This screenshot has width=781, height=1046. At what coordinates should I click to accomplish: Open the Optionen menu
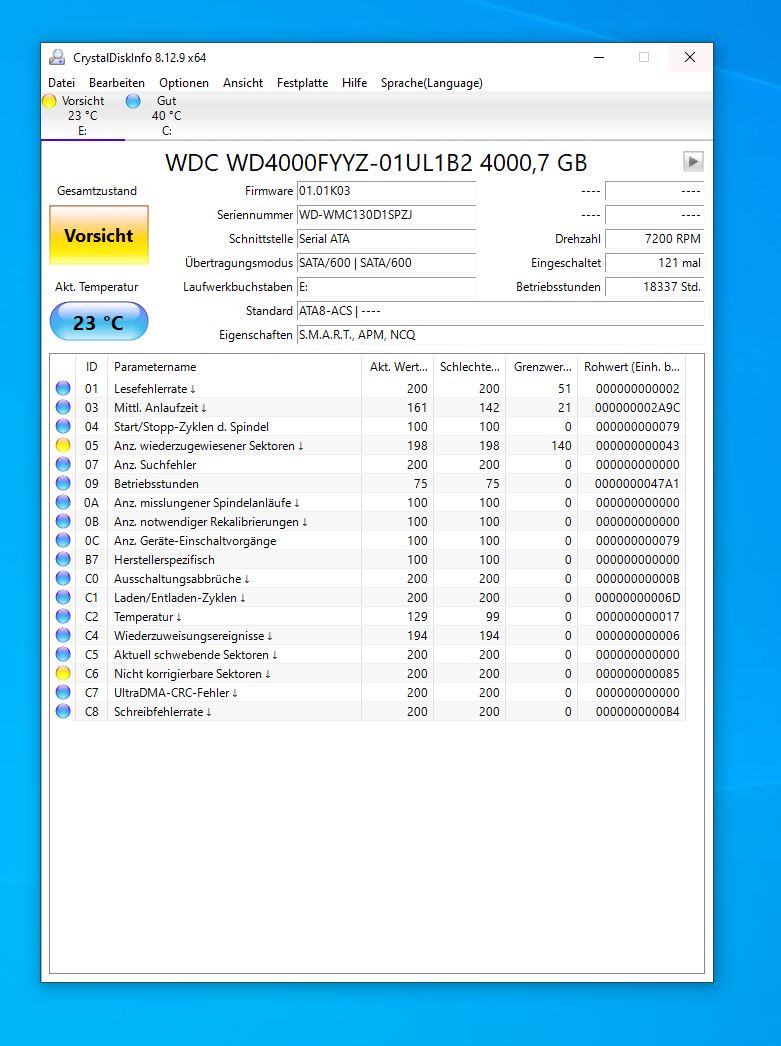pos(183,83)
